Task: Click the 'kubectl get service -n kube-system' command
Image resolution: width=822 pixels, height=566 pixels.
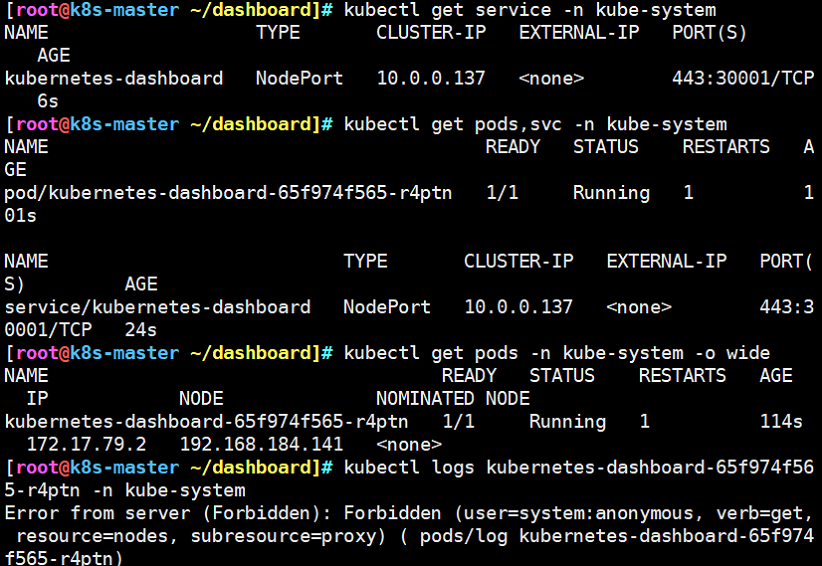Action: pos(530,10)
